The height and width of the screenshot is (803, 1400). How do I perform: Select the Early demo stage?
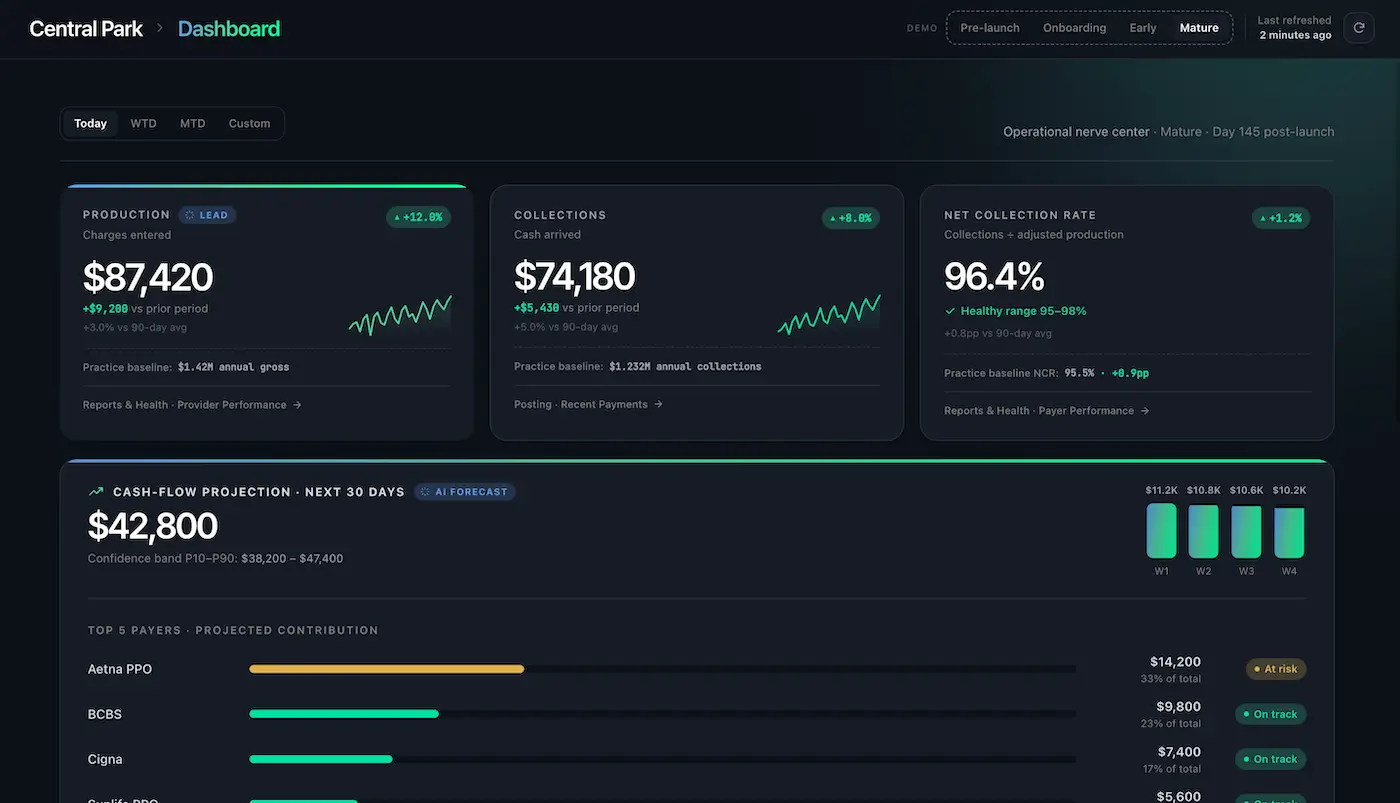(x=1143, y=28)
